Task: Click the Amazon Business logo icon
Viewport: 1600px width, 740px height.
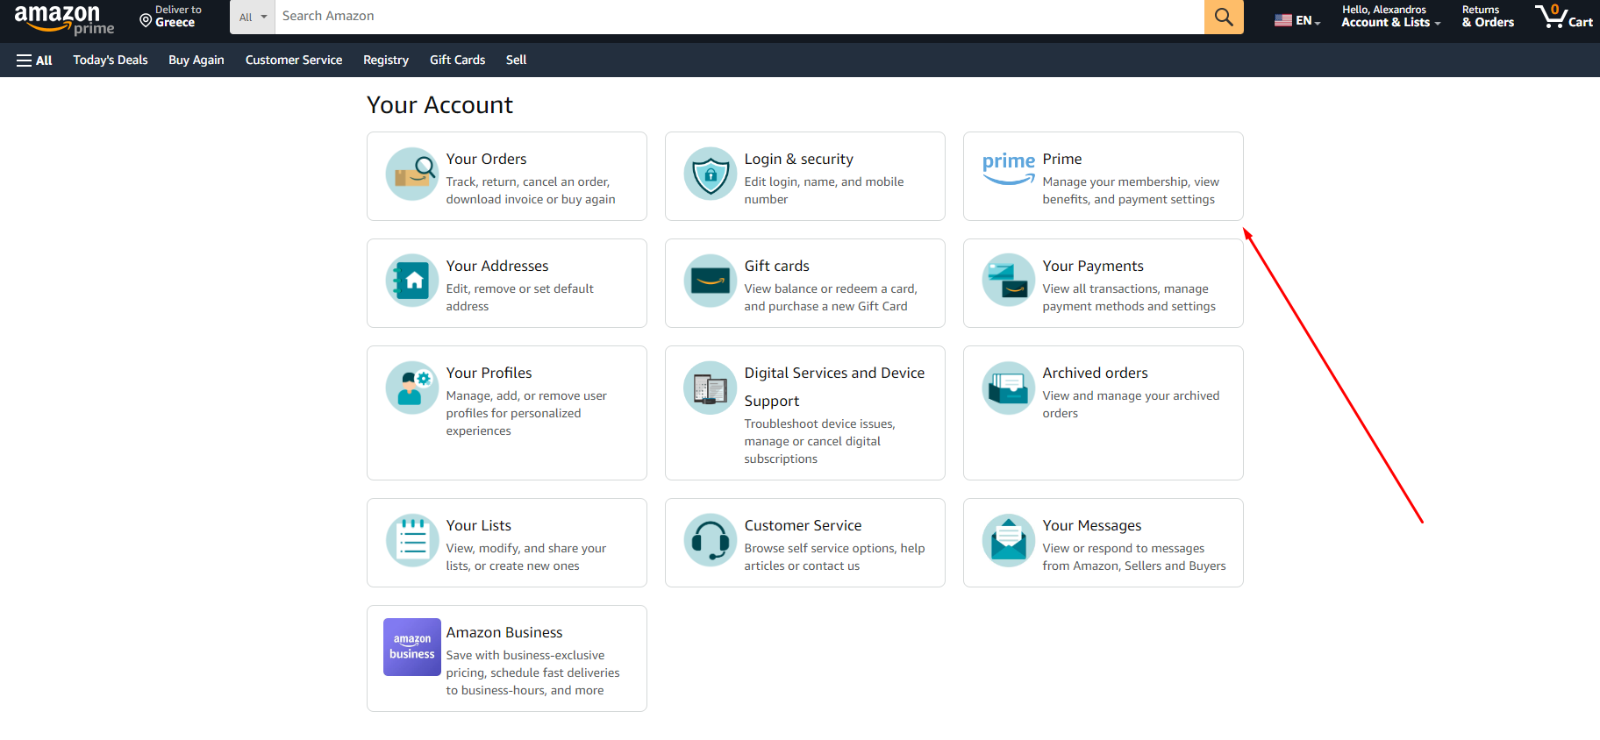Action: pyautogui.click(x=412, y=647)
